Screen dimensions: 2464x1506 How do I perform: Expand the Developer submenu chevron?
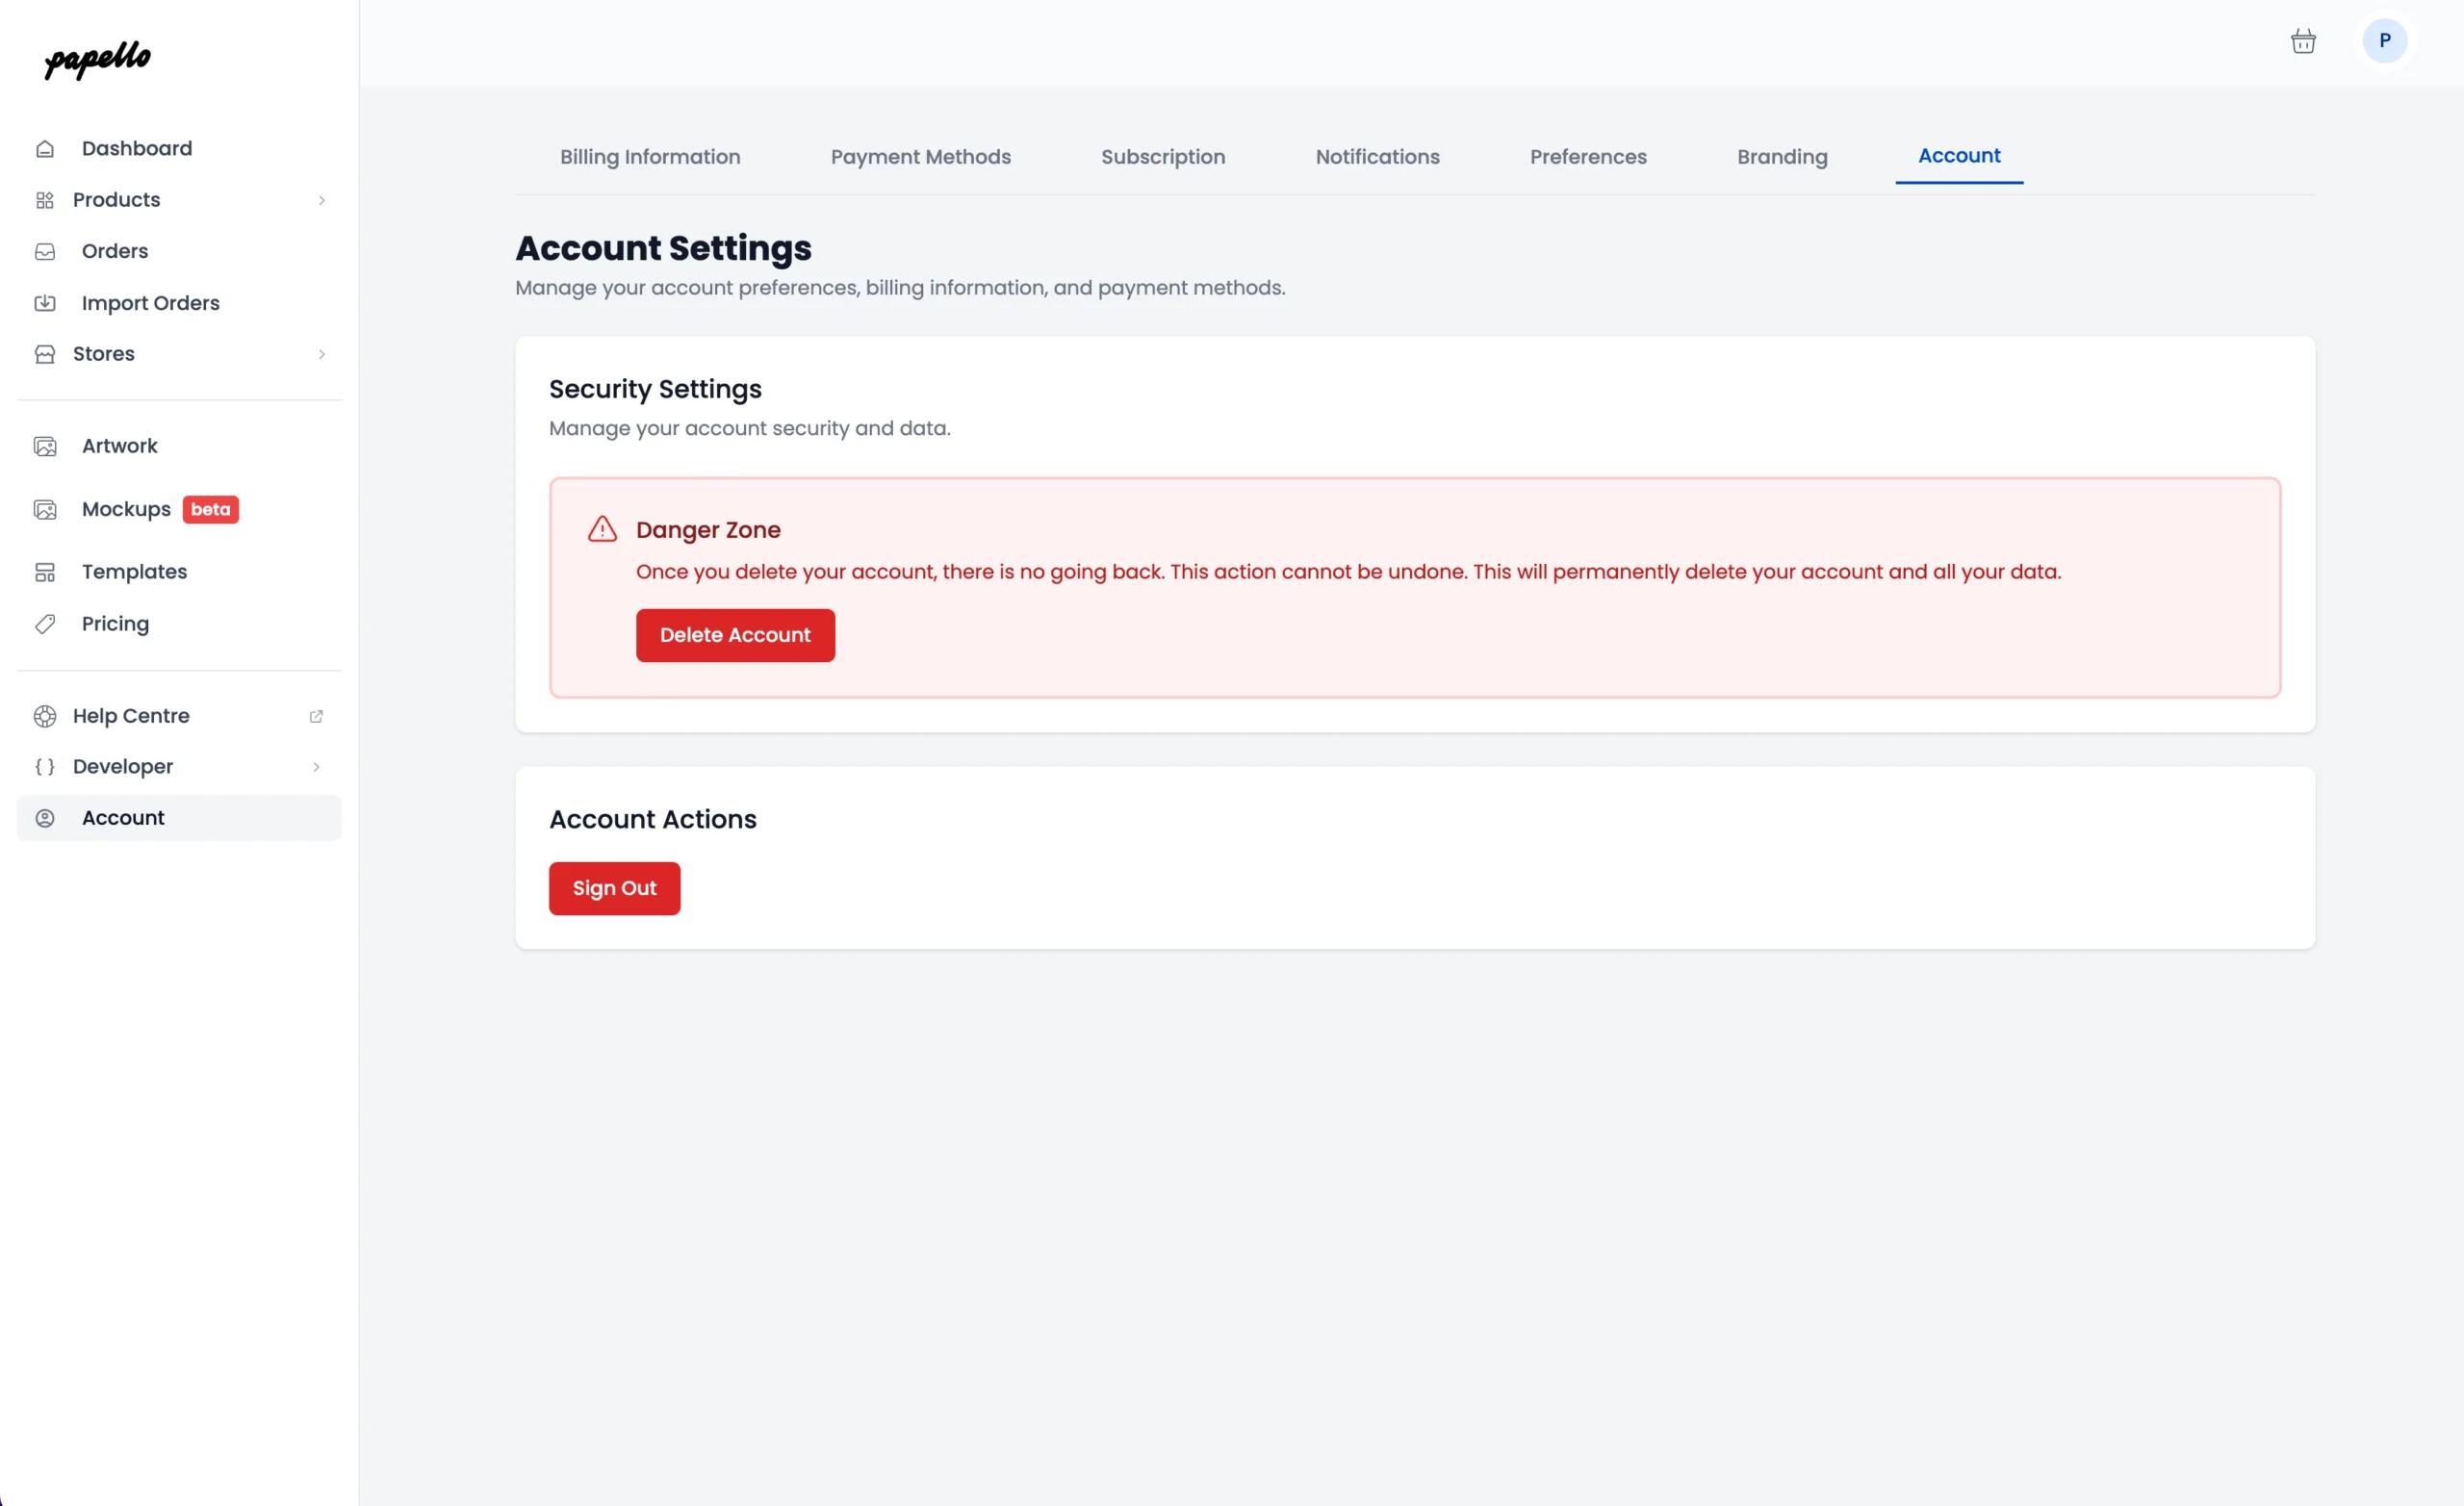point(316,767)
